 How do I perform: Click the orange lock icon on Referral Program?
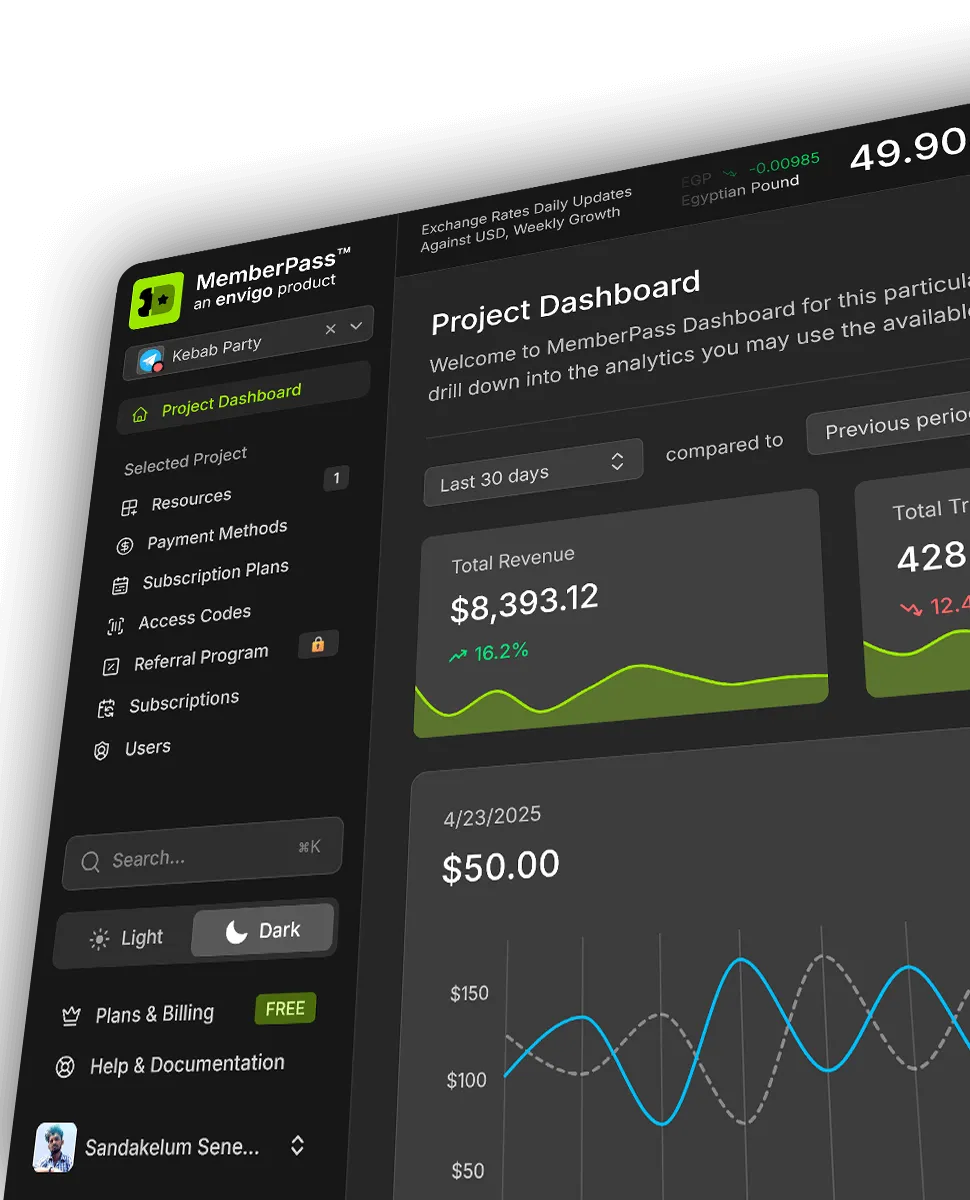click(x=318, y=645)
